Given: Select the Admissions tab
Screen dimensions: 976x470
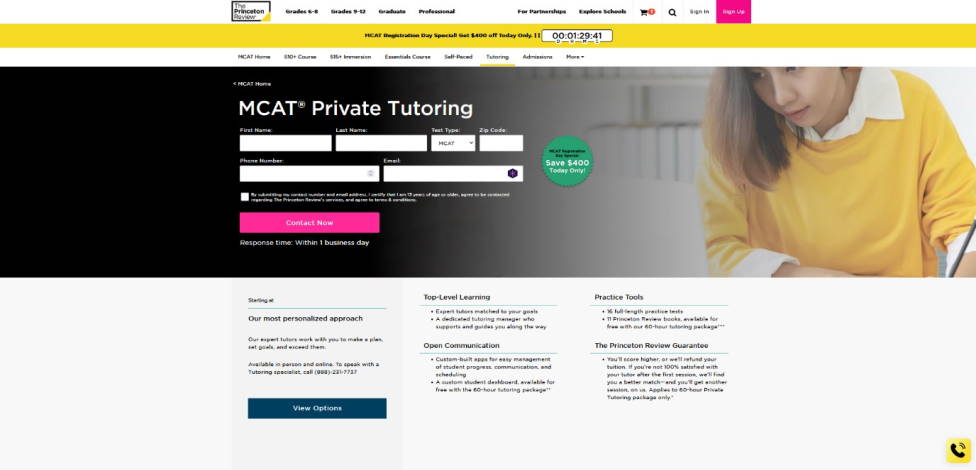Looking at the screenshot, I should [537, 57].
